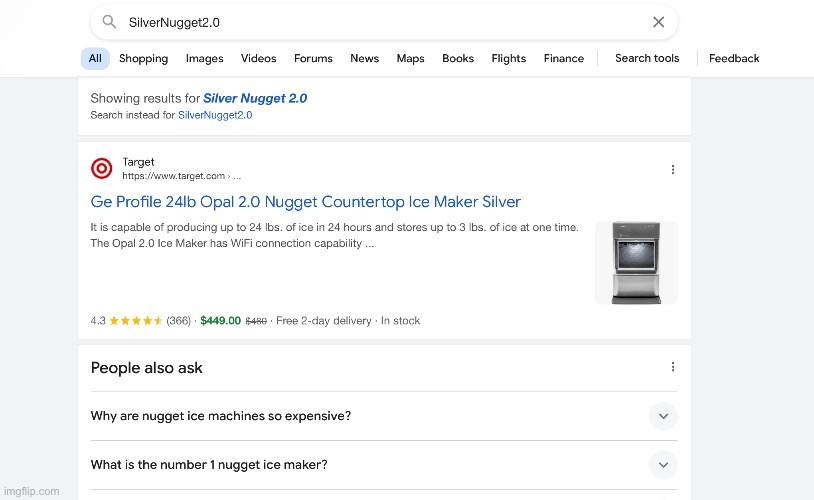Viewport: 814px width, 500px height.
Task: Click the magnifying glass search icon
Action: pos(109,22)
